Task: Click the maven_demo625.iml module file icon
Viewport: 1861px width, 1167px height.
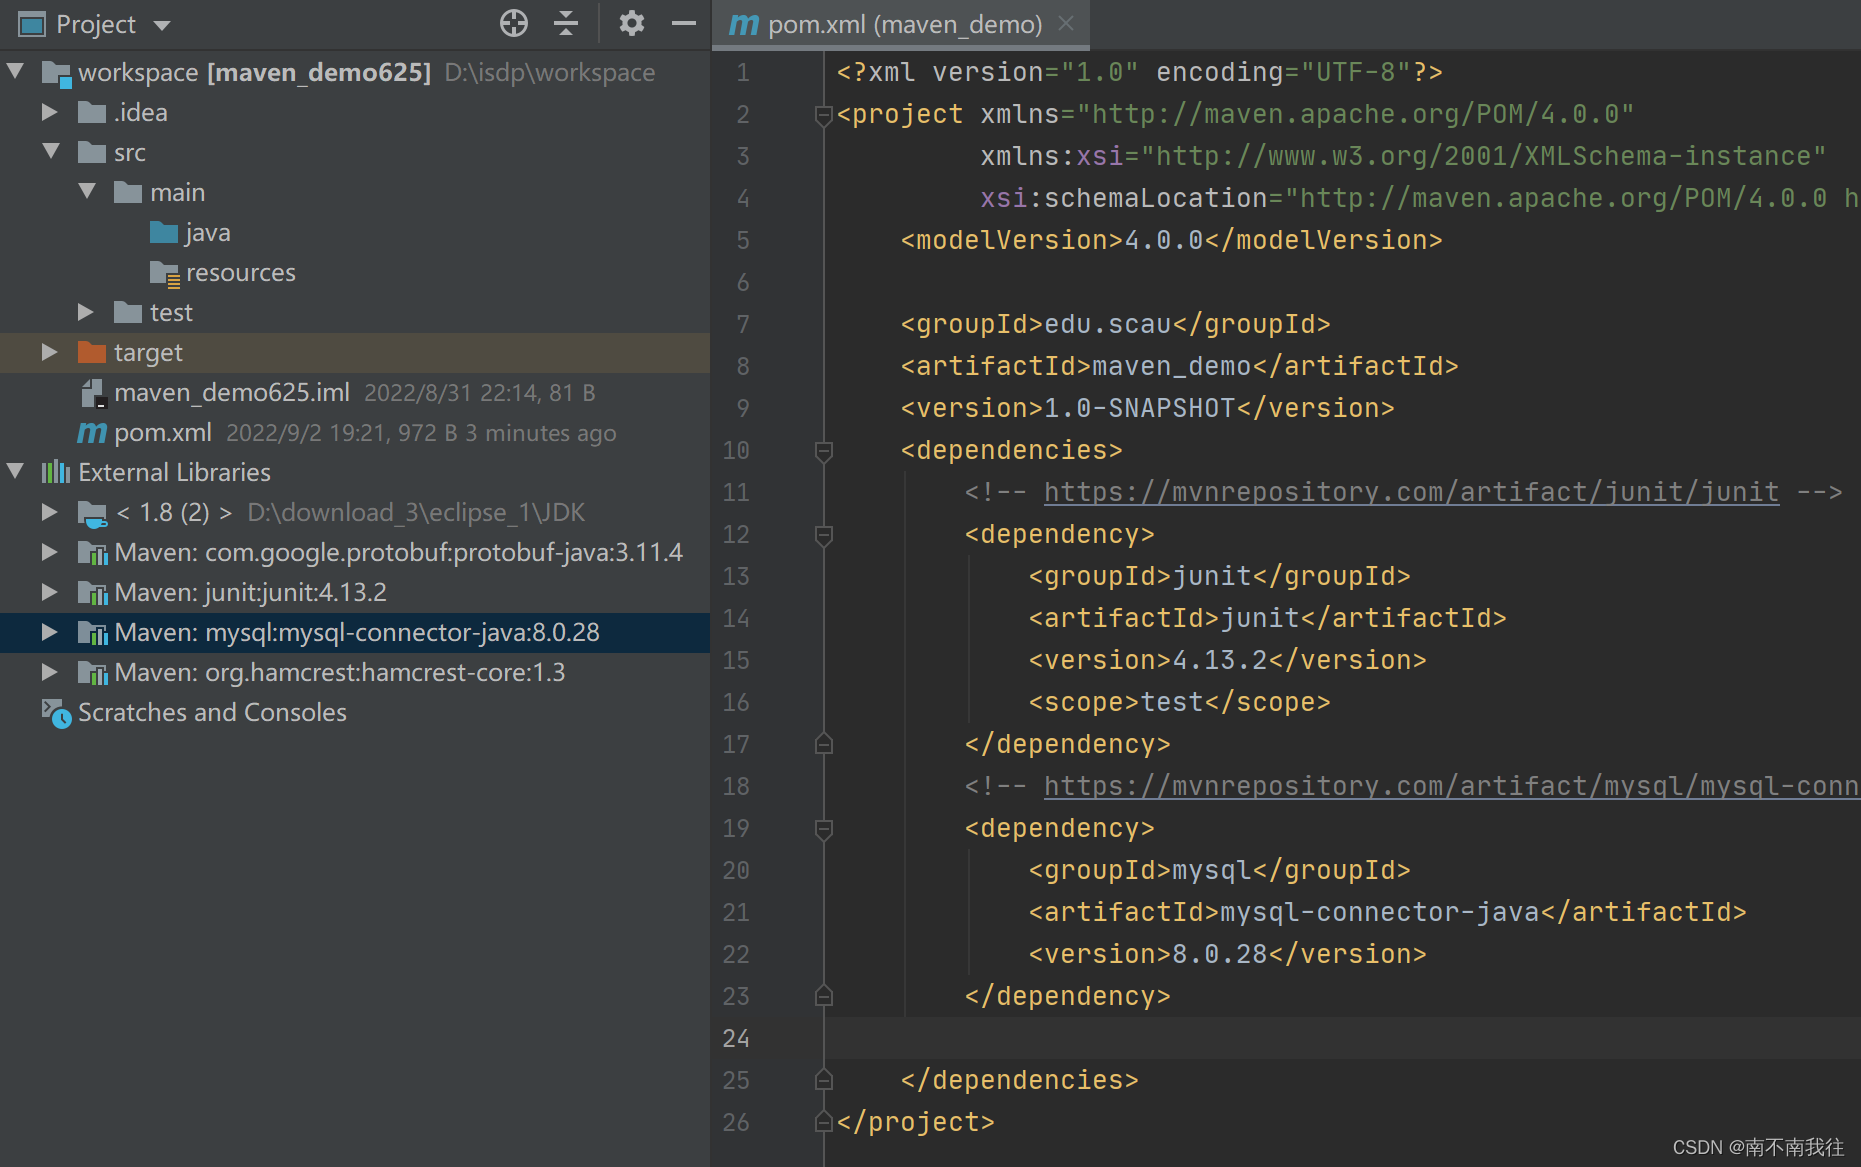Action: point(92,392)
